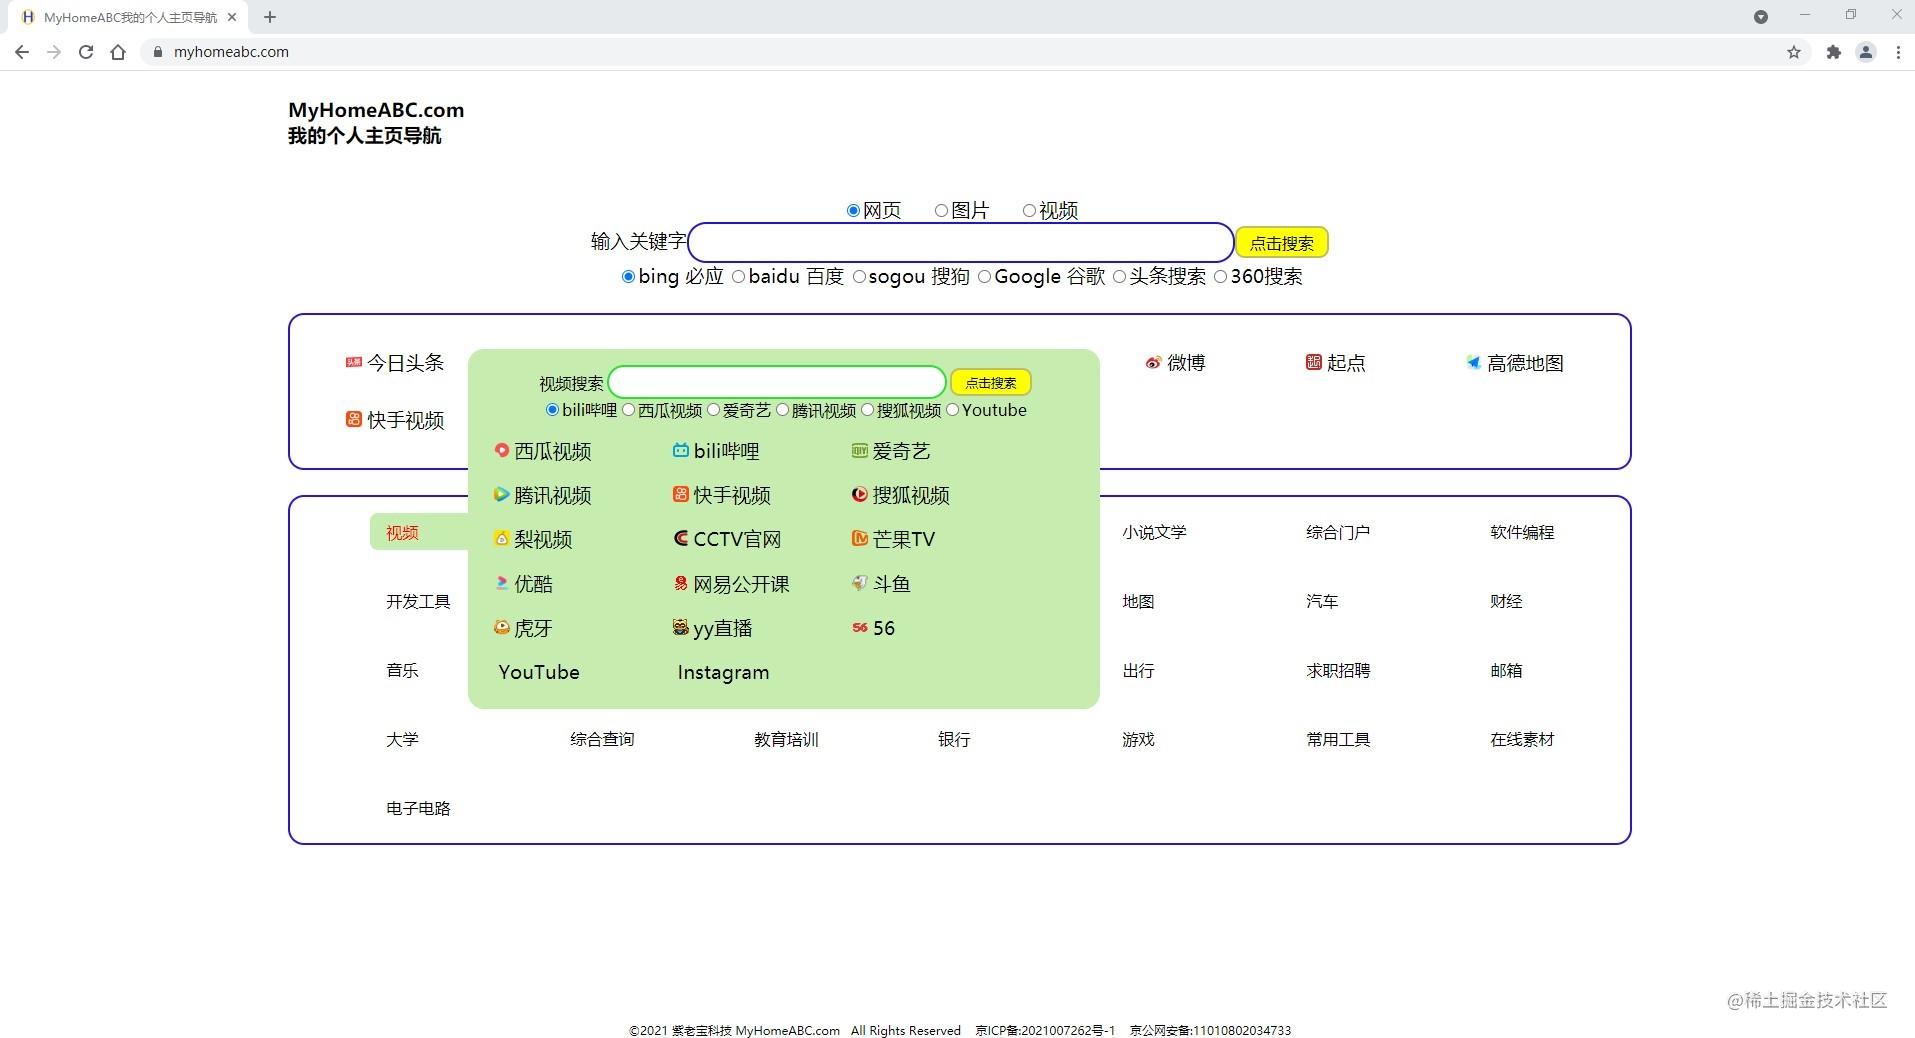Select Youtube radio in video search

952,409
